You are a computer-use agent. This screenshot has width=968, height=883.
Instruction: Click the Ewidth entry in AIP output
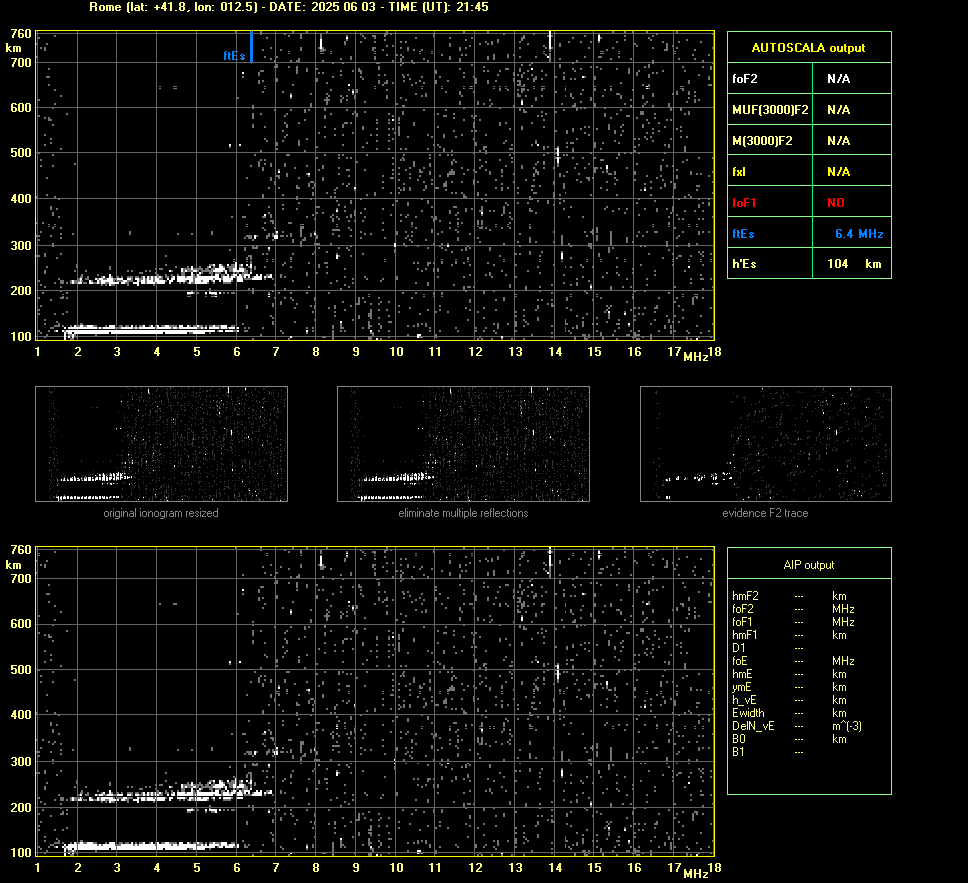point(789,713)
